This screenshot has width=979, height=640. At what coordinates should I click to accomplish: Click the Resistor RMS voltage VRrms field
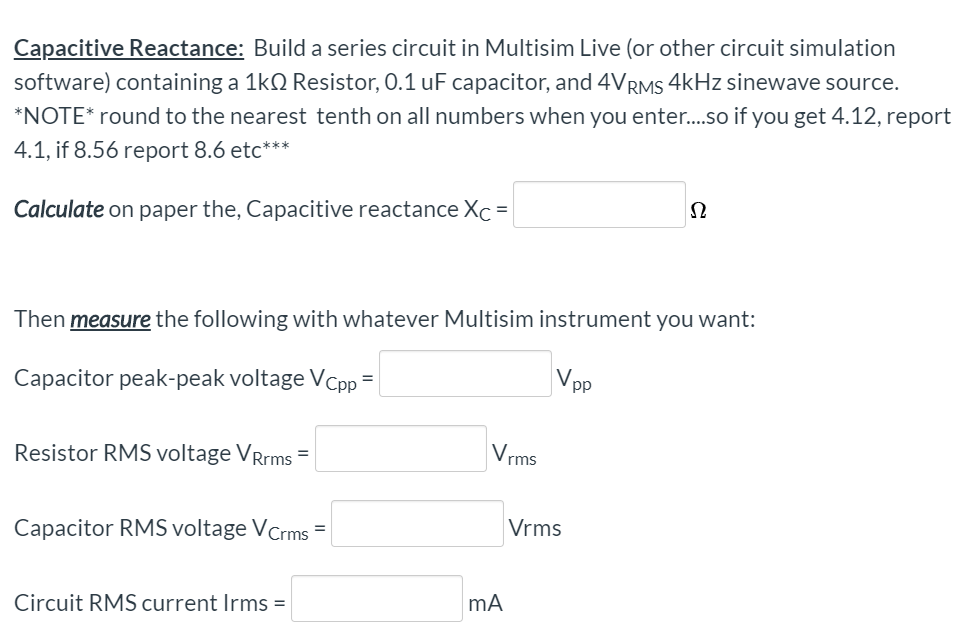click(399, 449)
